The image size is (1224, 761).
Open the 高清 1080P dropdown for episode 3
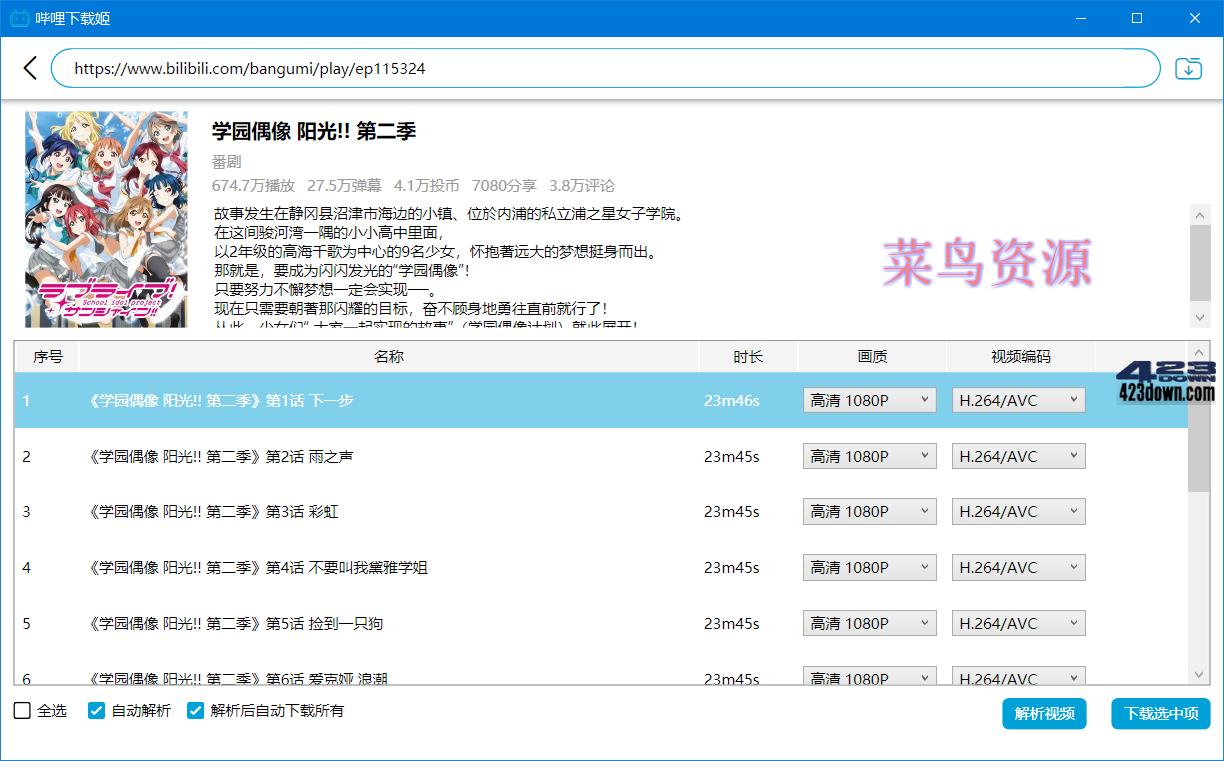pos(868,511)
